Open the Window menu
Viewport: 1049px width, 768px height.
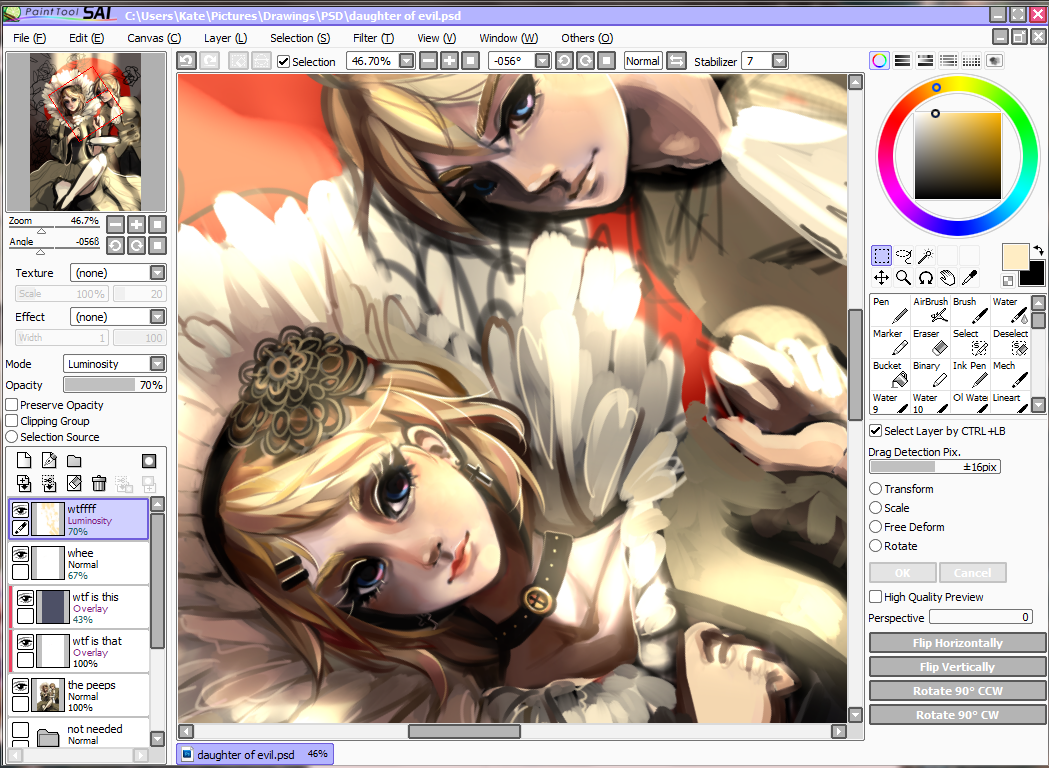pos(508,38)
